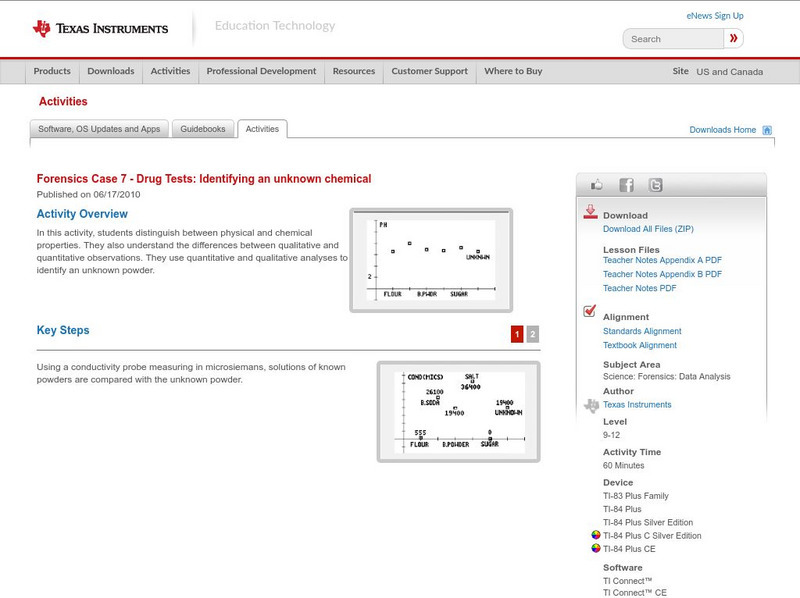
Task: Switch to Software, OS Updates and Apps tab
Action: click(99, 129)
